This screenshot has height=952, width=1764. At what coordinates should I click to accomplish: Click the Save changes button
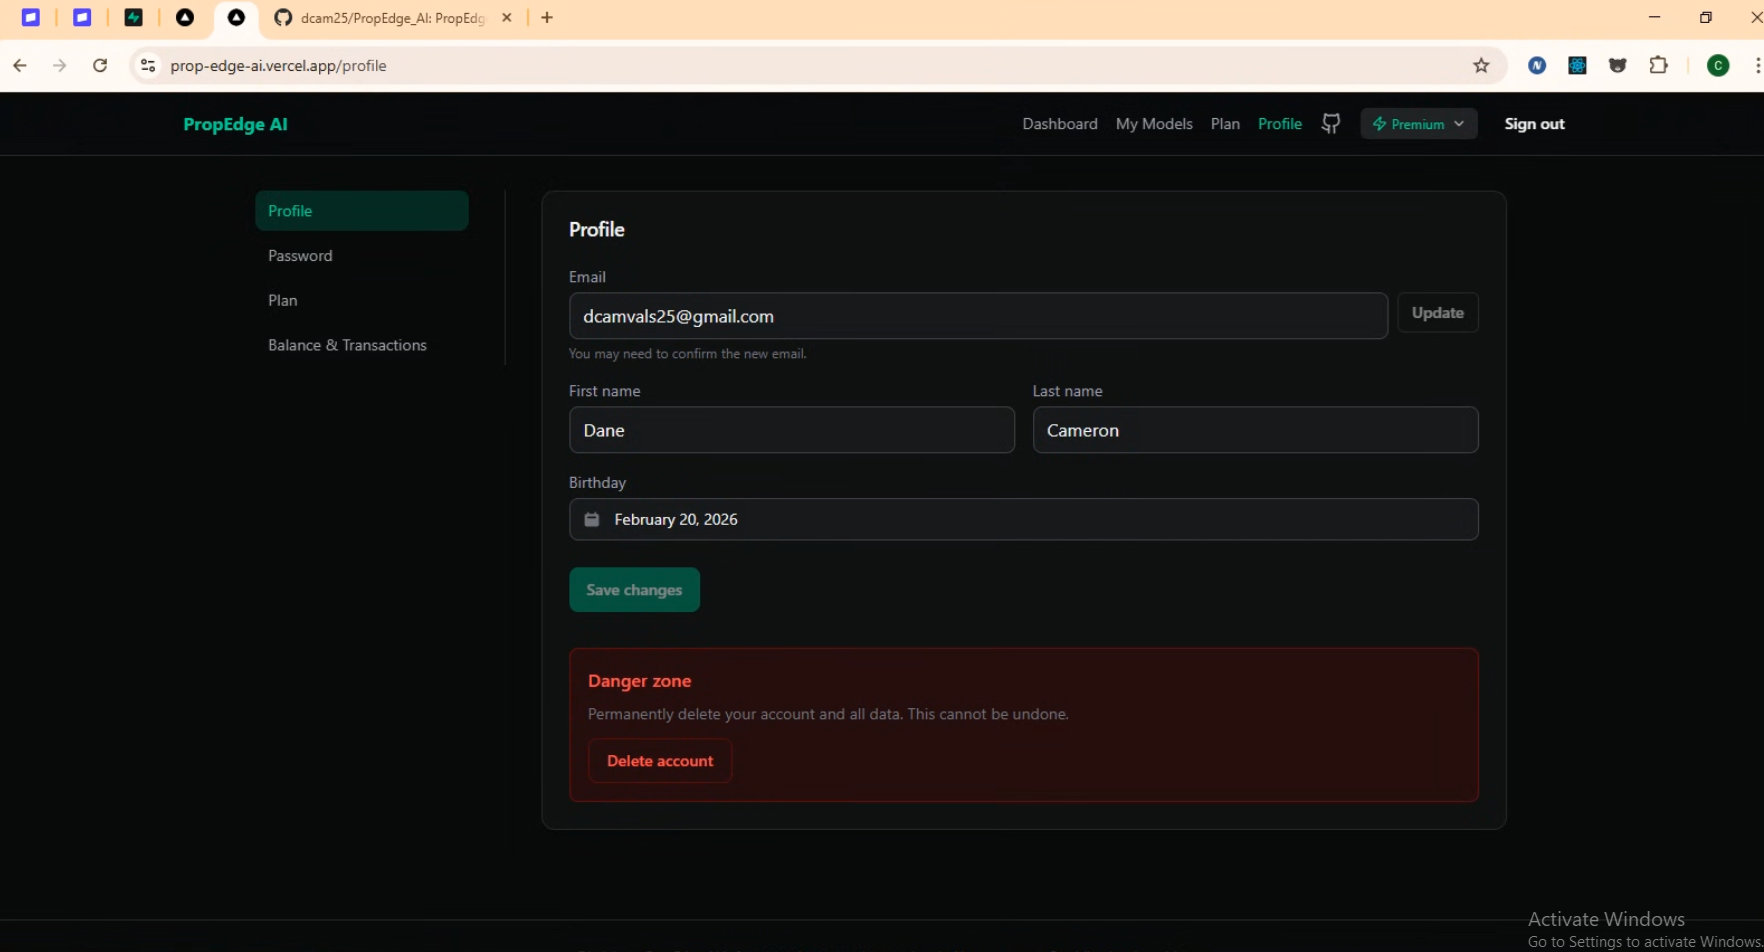(x=634, y=590)
